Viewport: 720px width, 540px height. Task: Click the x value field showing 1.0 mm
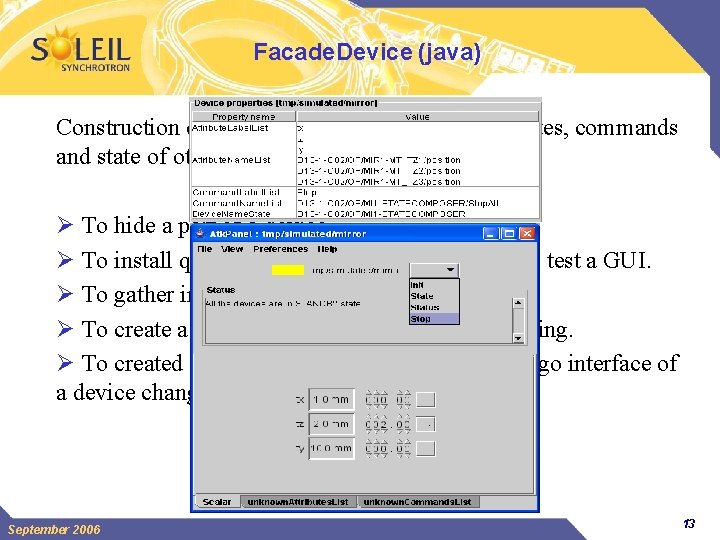[x=332, y=399]
